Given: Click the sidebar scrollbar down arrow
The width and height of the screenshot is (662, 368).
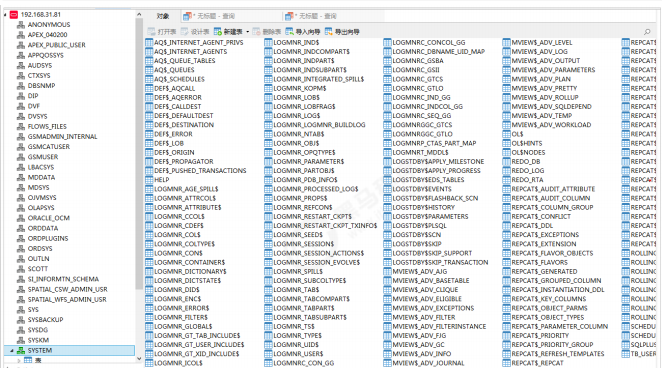Looking at the screenshot, I should click(x=139, y=359).
